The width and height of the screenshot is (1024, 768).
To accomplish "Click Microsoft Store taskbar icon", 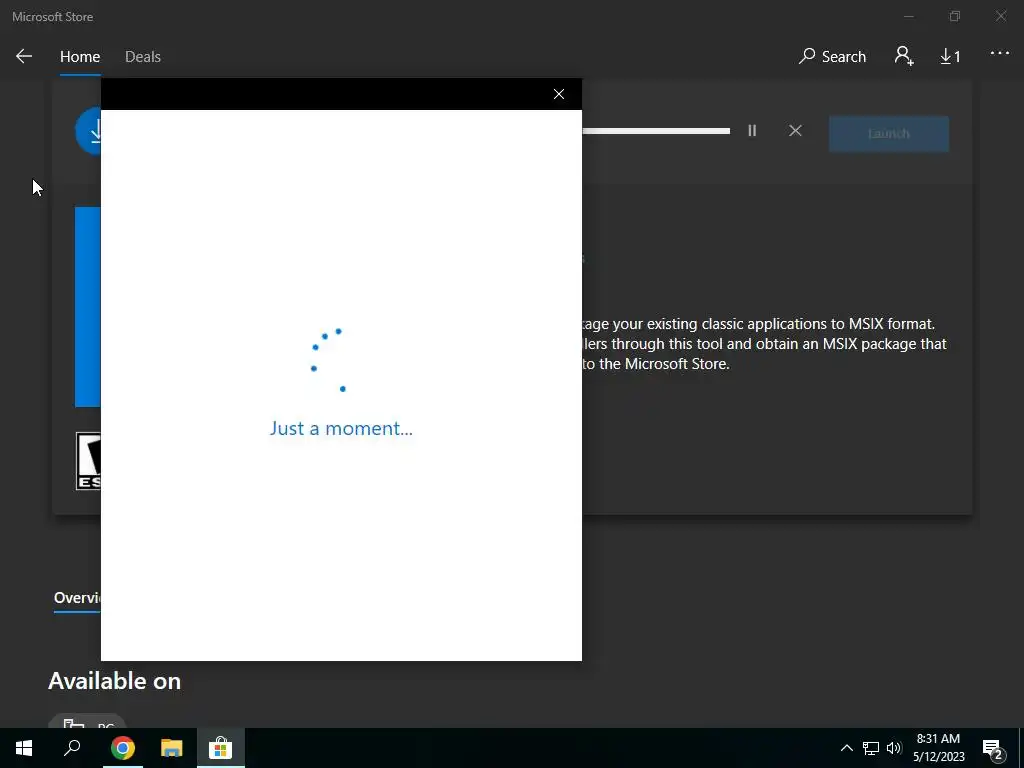I will tap(221, 748).
